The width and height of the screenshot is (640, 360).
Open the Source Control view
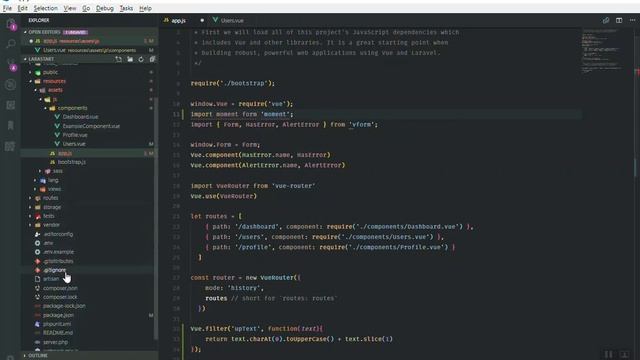[x=11, y=64]
